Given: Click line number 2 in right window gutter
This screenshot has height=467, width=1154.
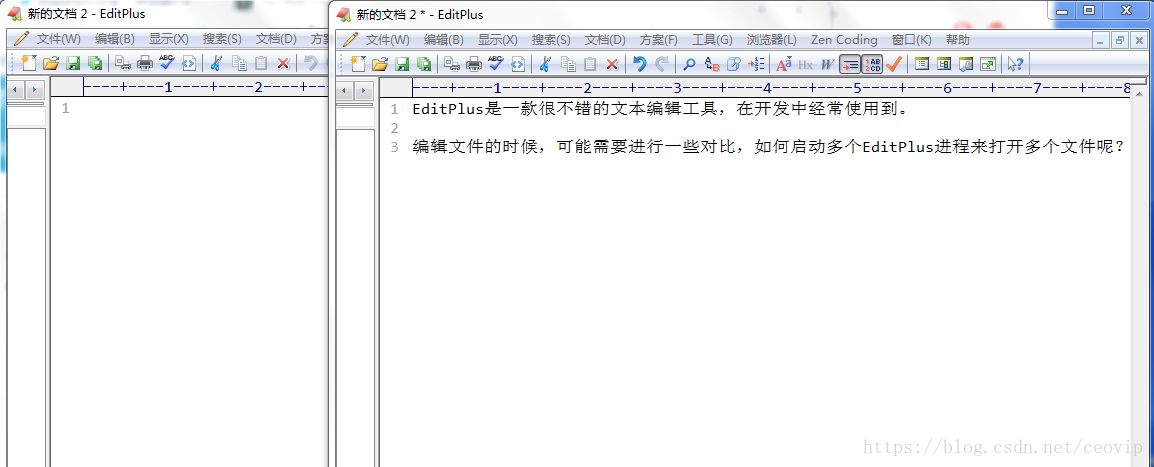Looking at the screenshot, I should coord(394,128).
